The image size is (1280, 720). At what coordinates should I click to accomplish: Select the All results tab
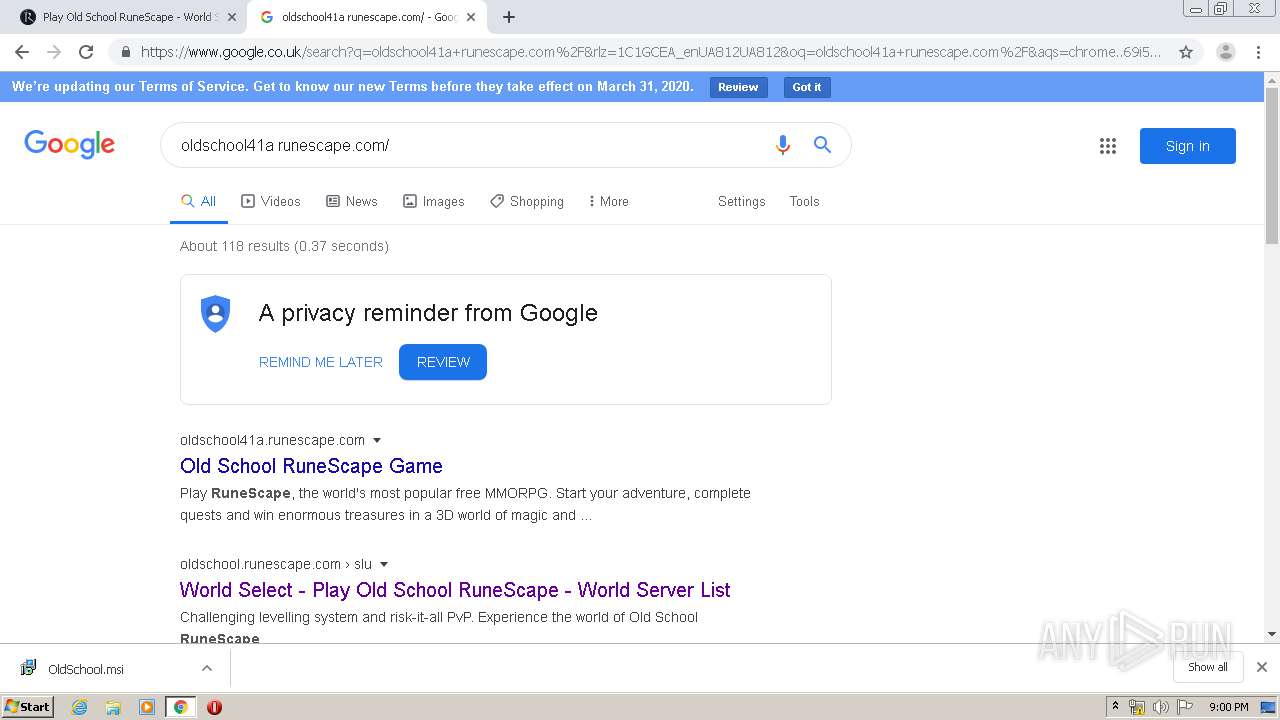(x=198, y=201)
